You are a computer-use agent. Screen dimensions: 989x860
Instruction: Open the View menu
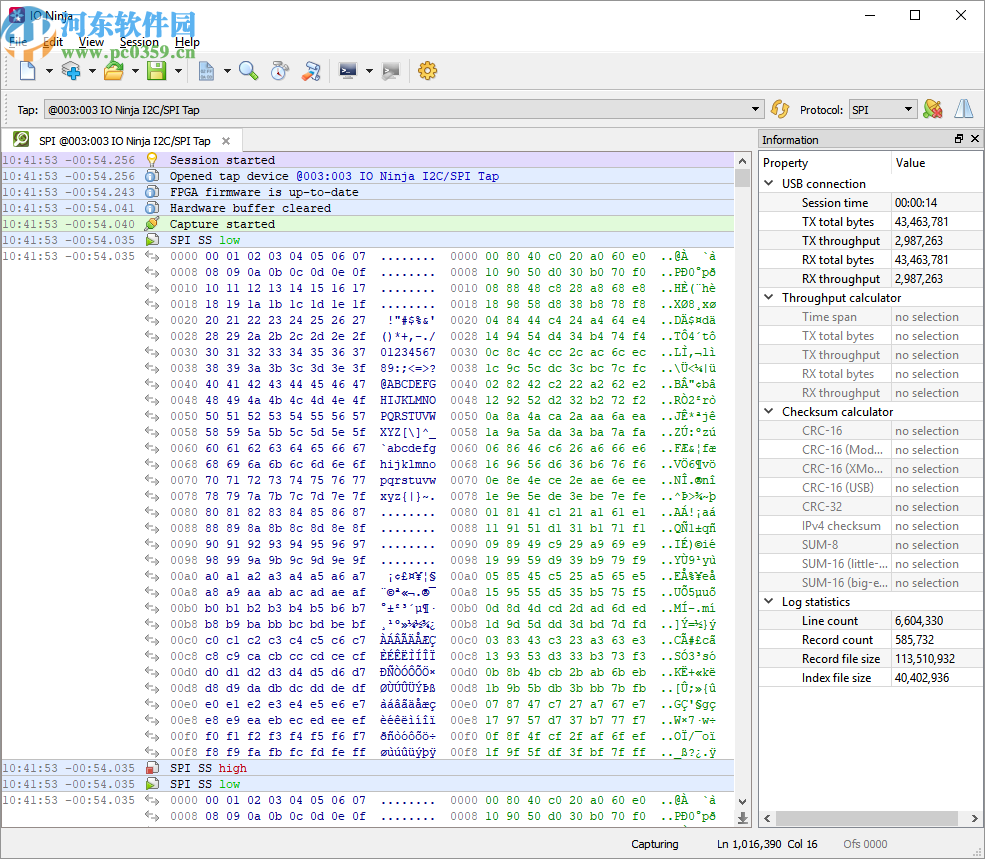point(91,42)
